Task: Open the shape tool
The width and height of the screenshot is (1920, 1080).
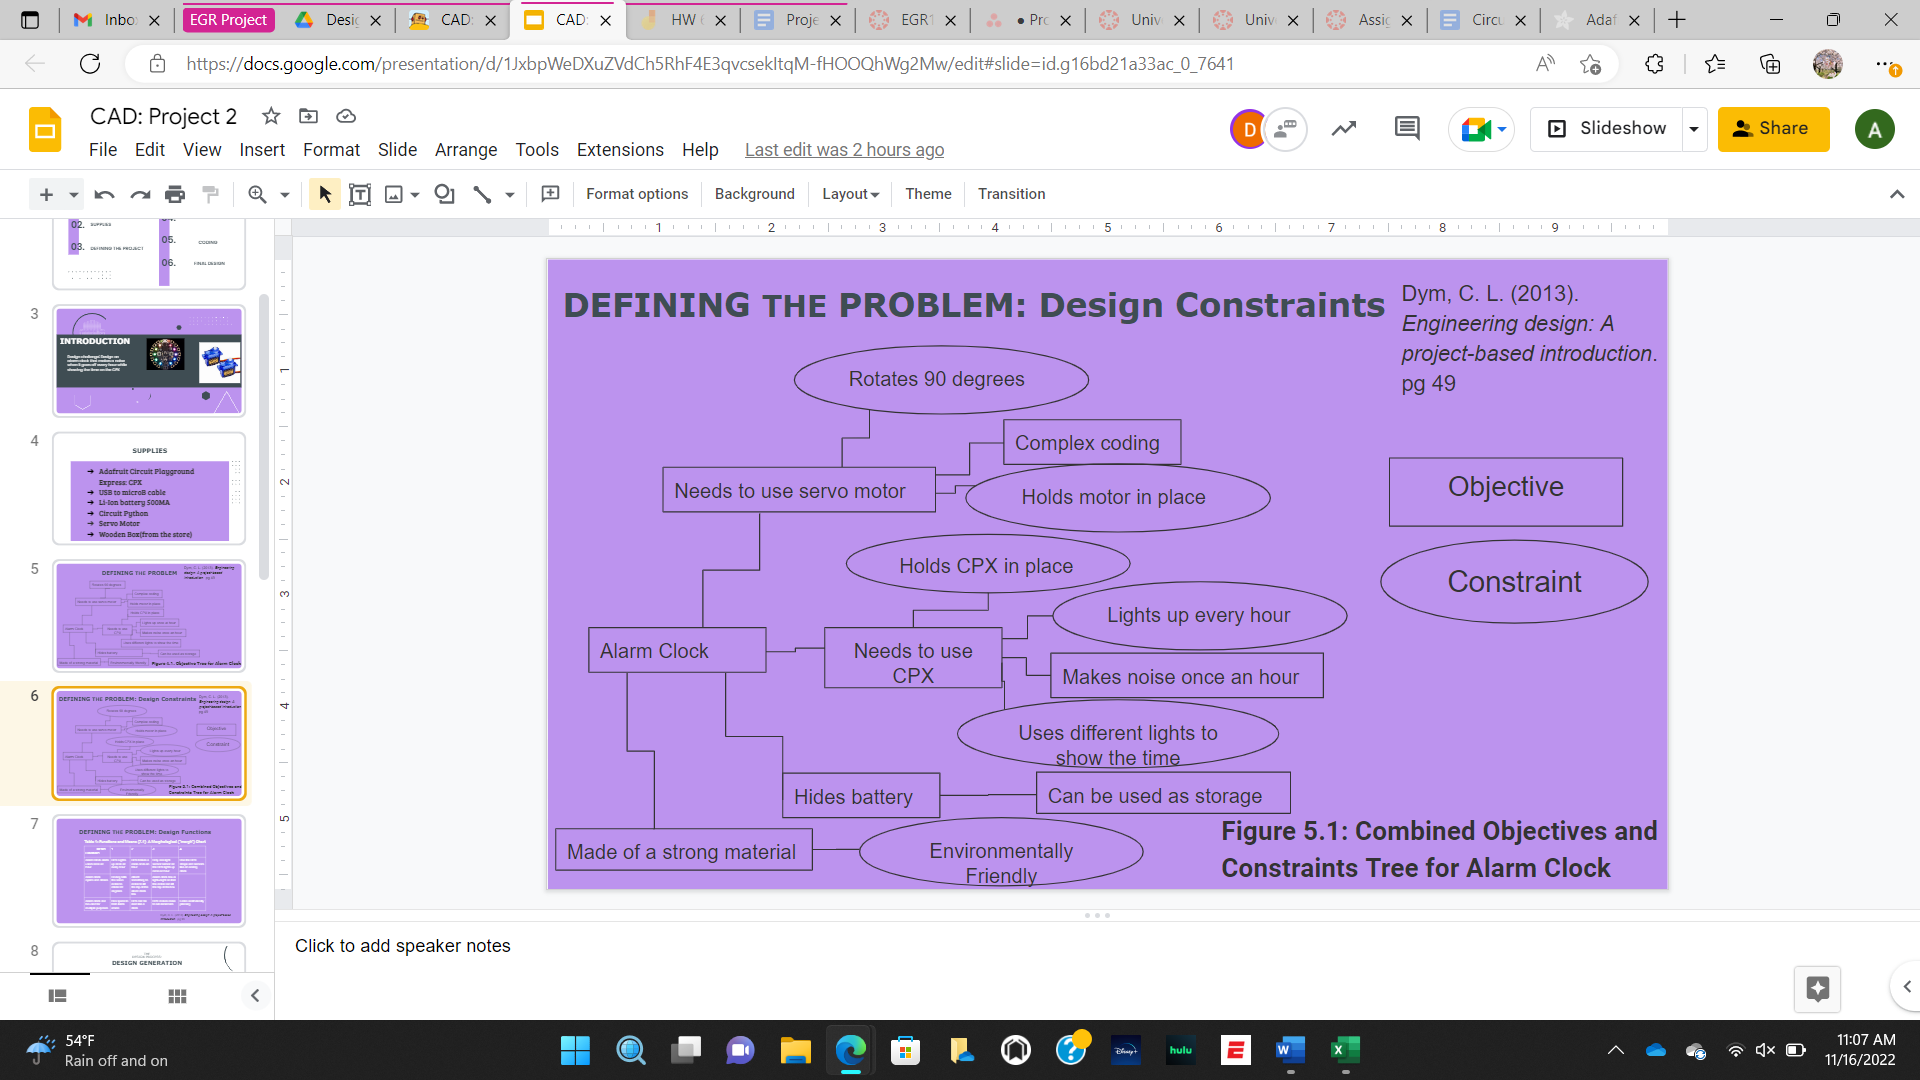Action: [x=444, y=194]
